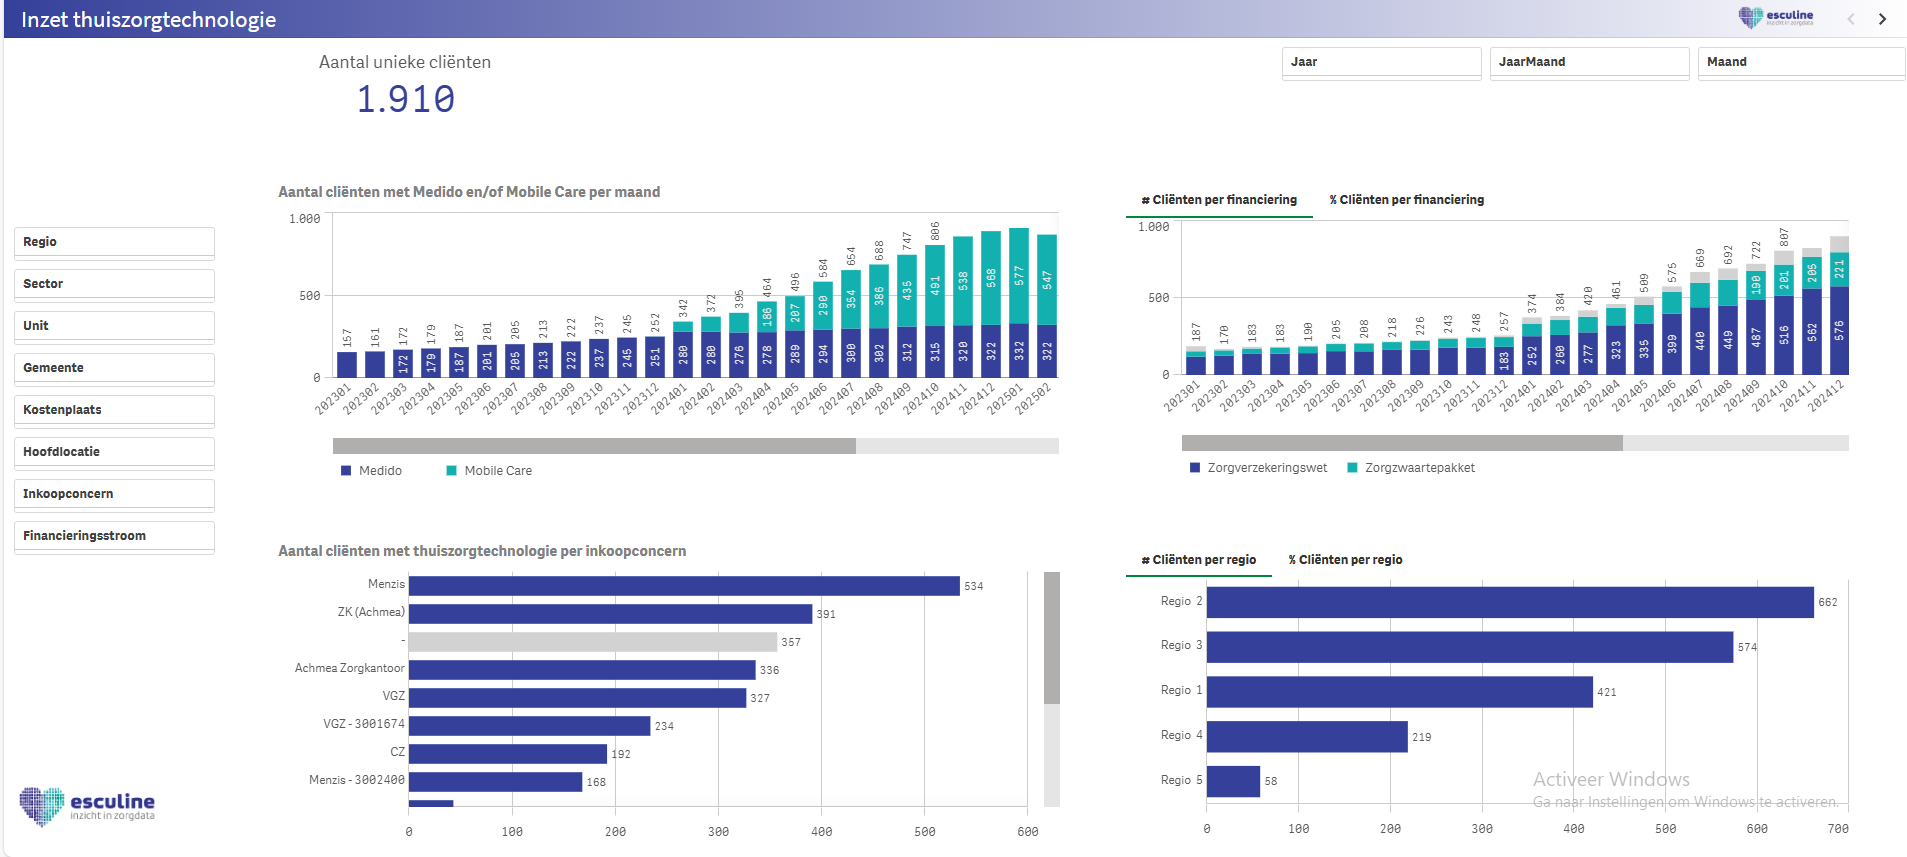Open the JaarMaand filter
The width and height of the screenshot is (1907, 857).
pyautogui.click(x=1588, y=62)
